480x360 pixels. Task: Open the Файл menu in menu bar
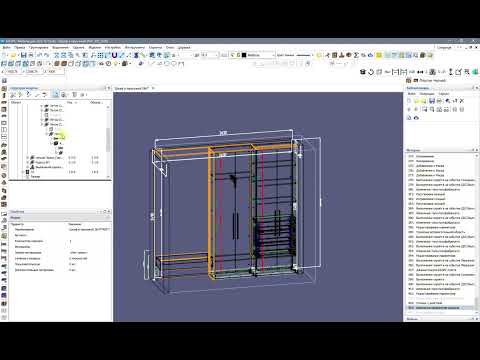click(x=6, y=47)
